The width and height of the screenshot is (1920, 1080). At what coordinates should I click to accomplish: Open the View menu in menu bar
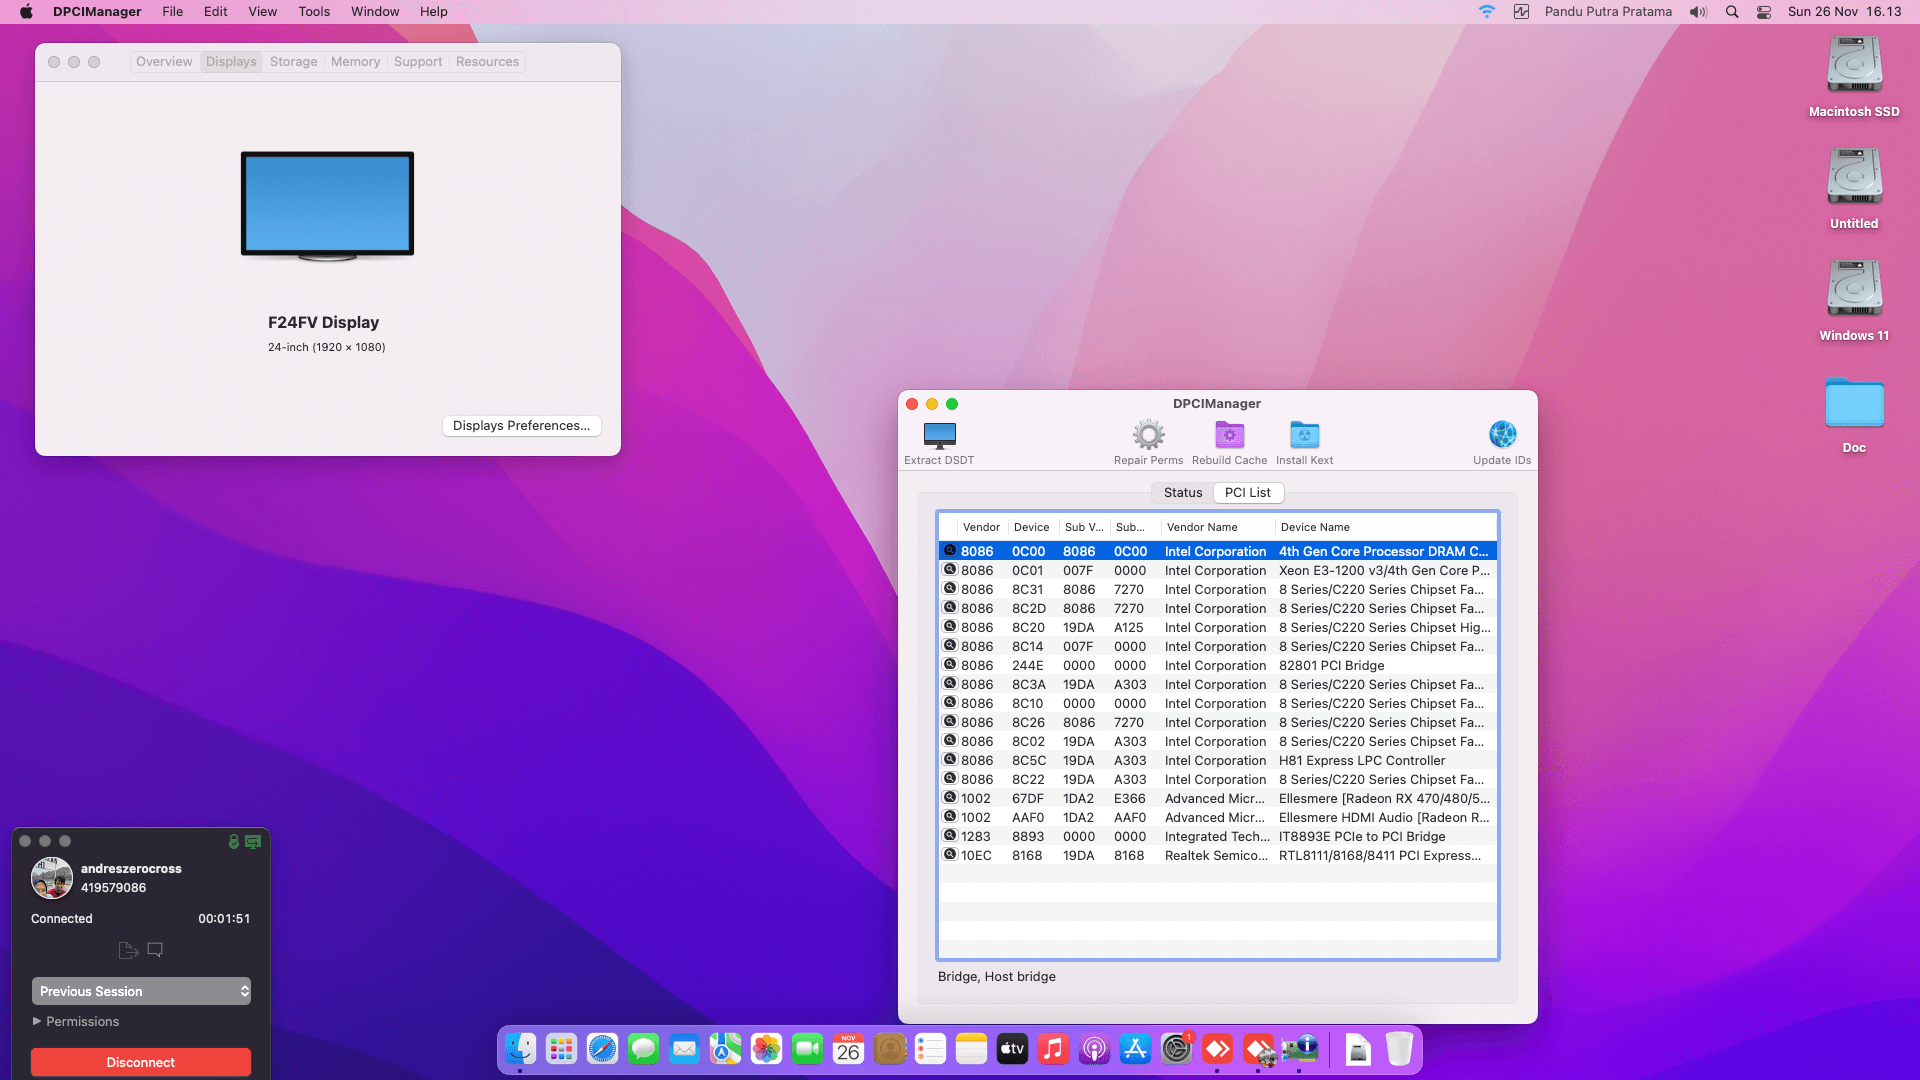pyautogui.click(x=263, y=12)
